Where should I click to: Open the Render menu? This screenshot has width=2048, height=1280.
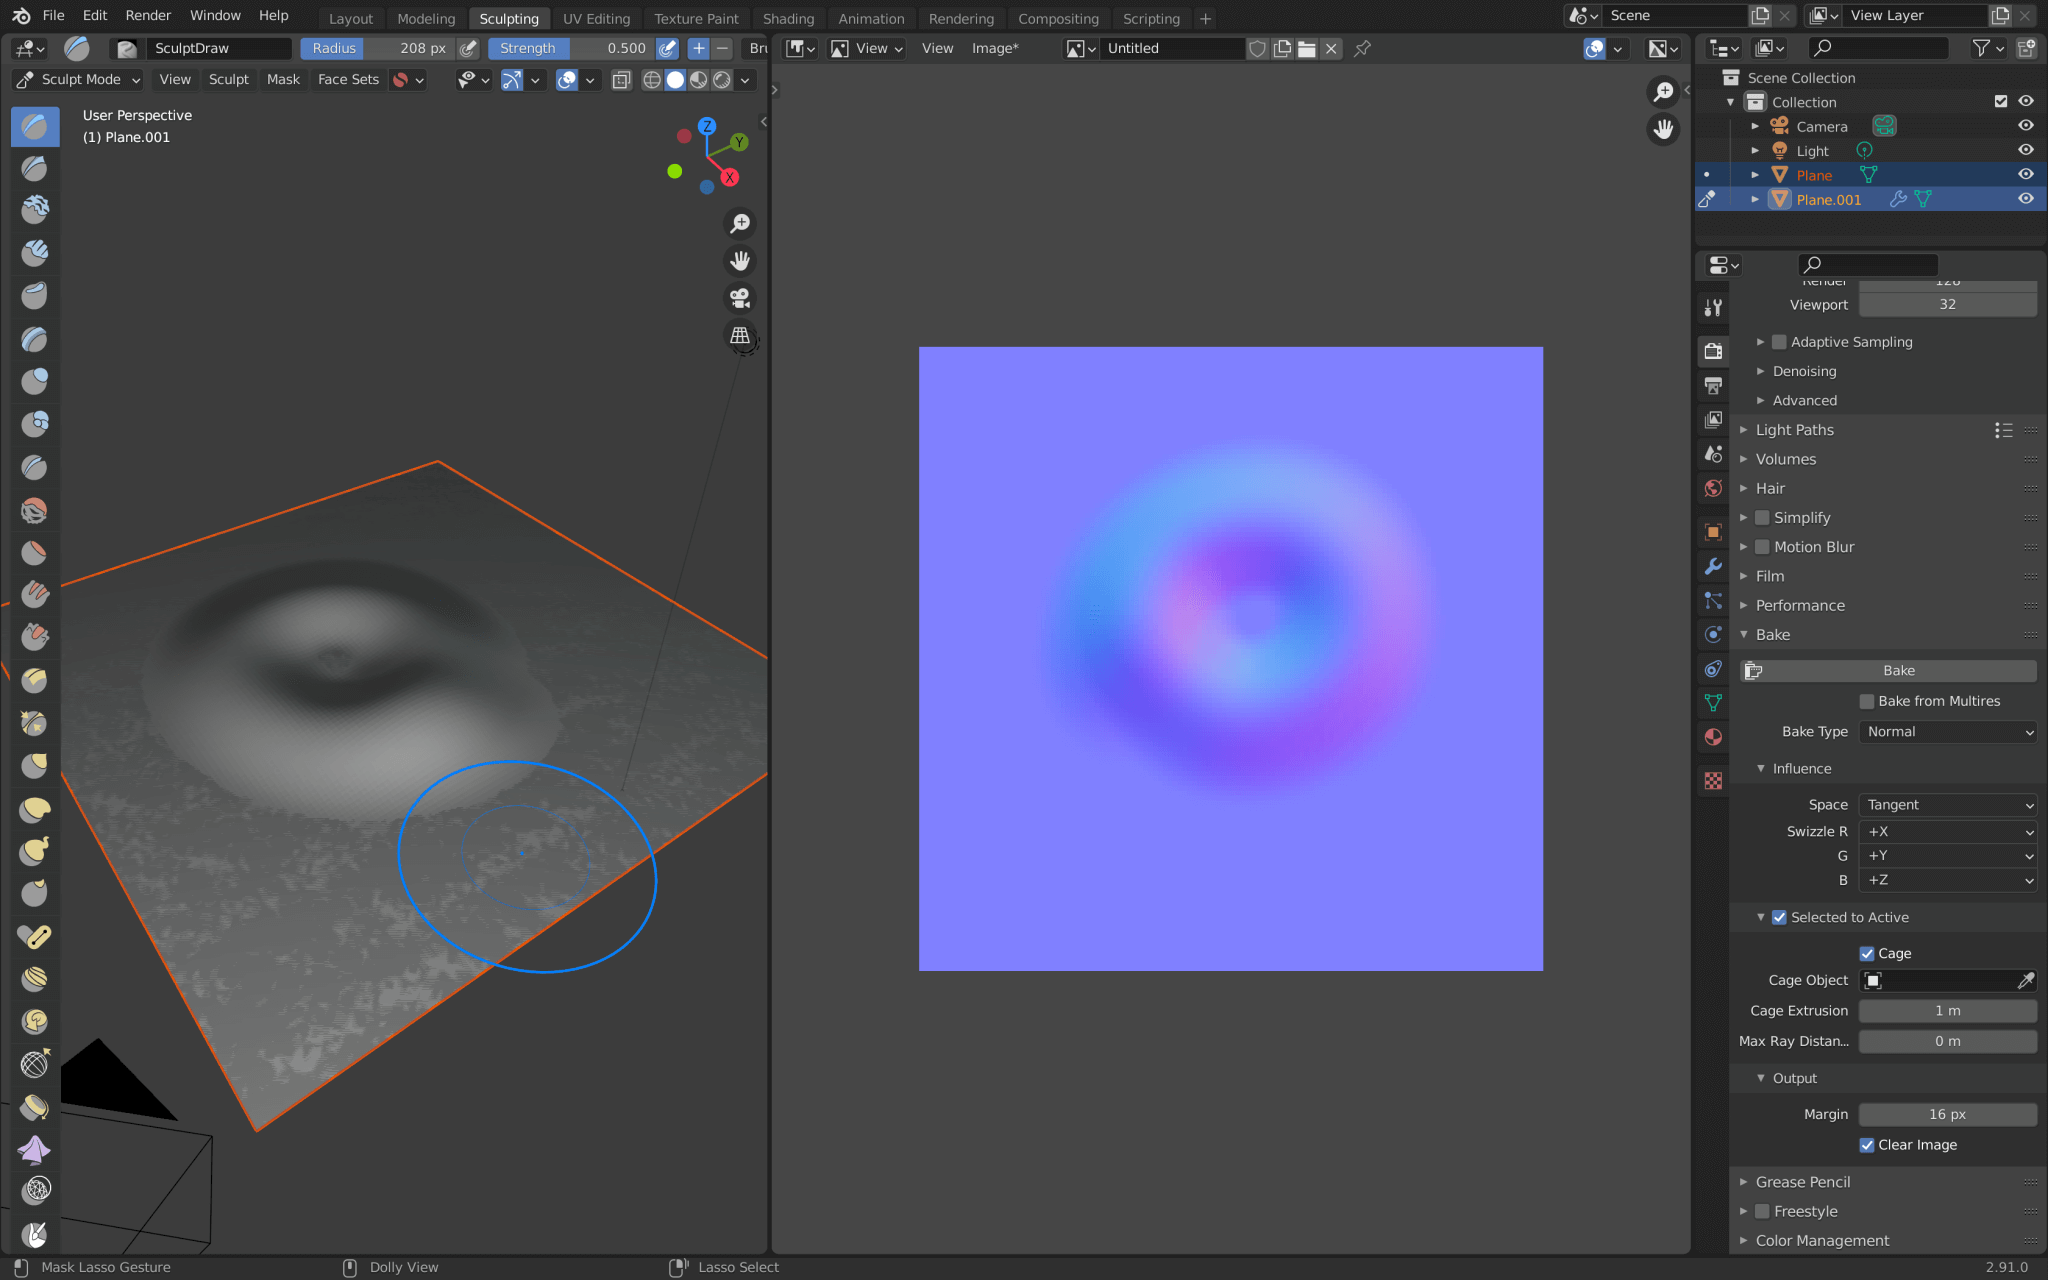point(148,15)
